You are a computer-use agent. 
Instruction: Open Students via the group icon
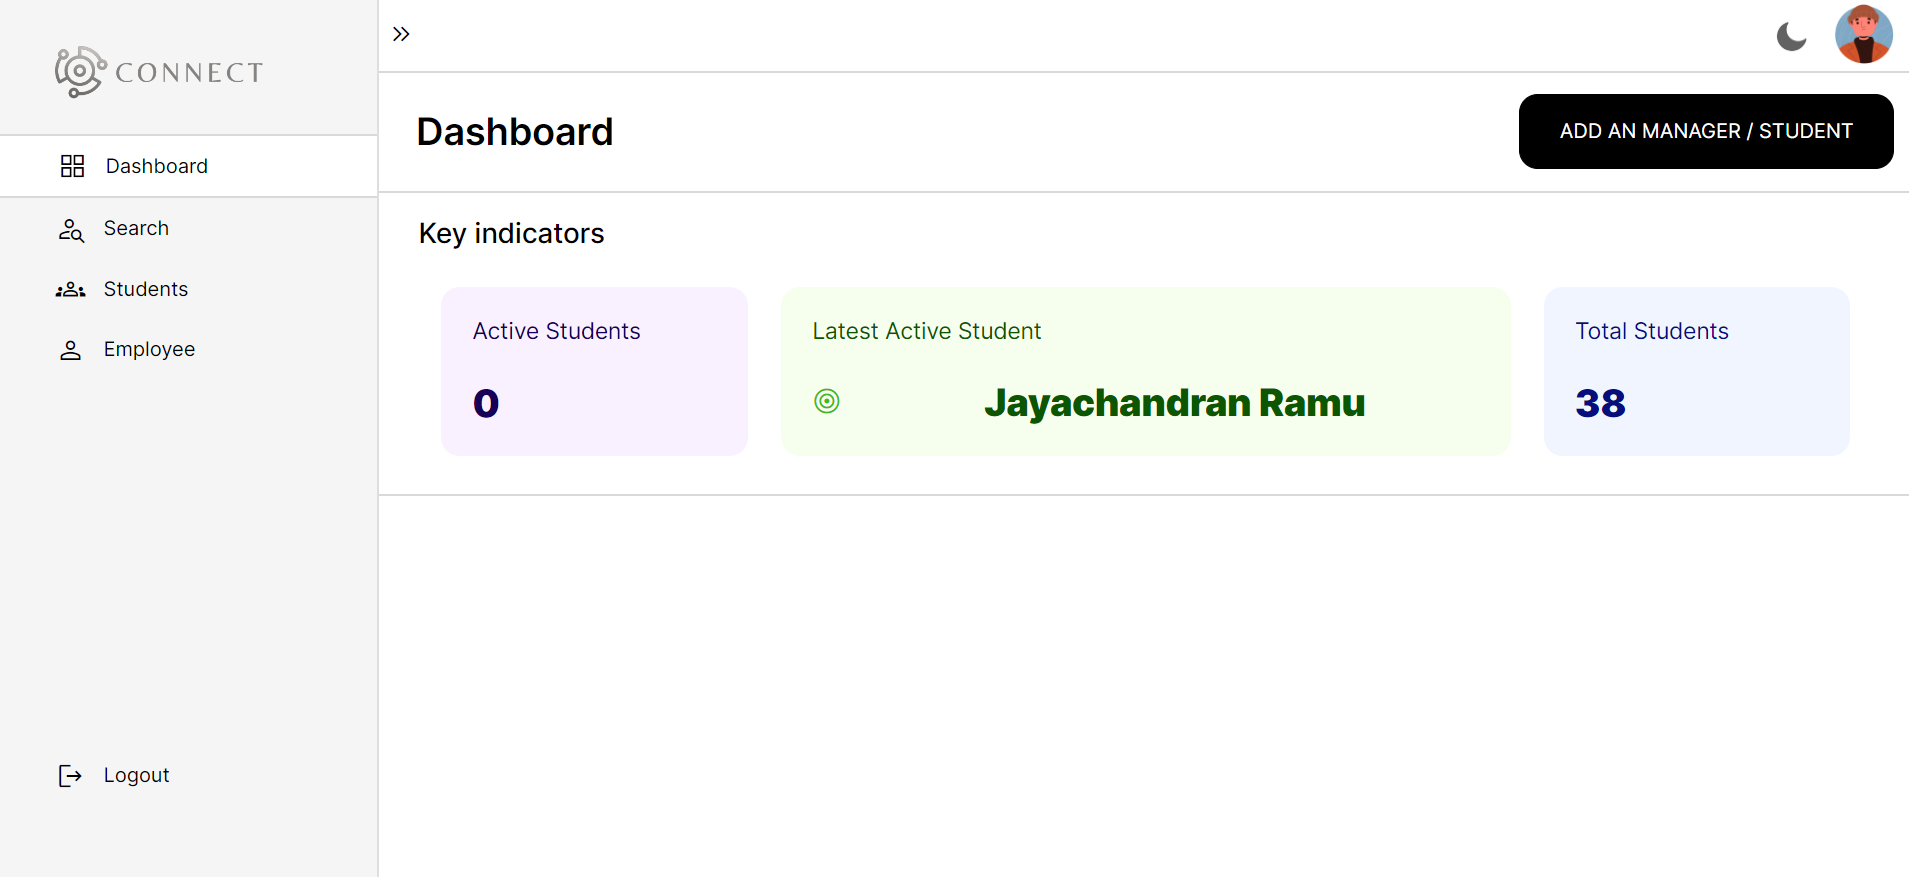(70, 289)
